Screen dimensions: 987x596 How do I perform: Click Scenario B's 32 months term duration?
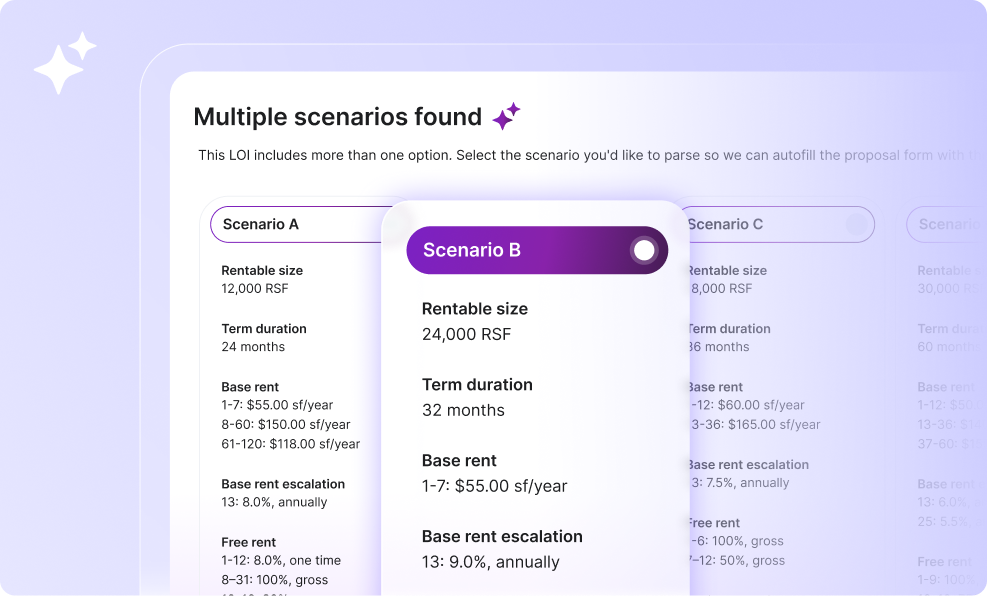(x=463, y=410)
